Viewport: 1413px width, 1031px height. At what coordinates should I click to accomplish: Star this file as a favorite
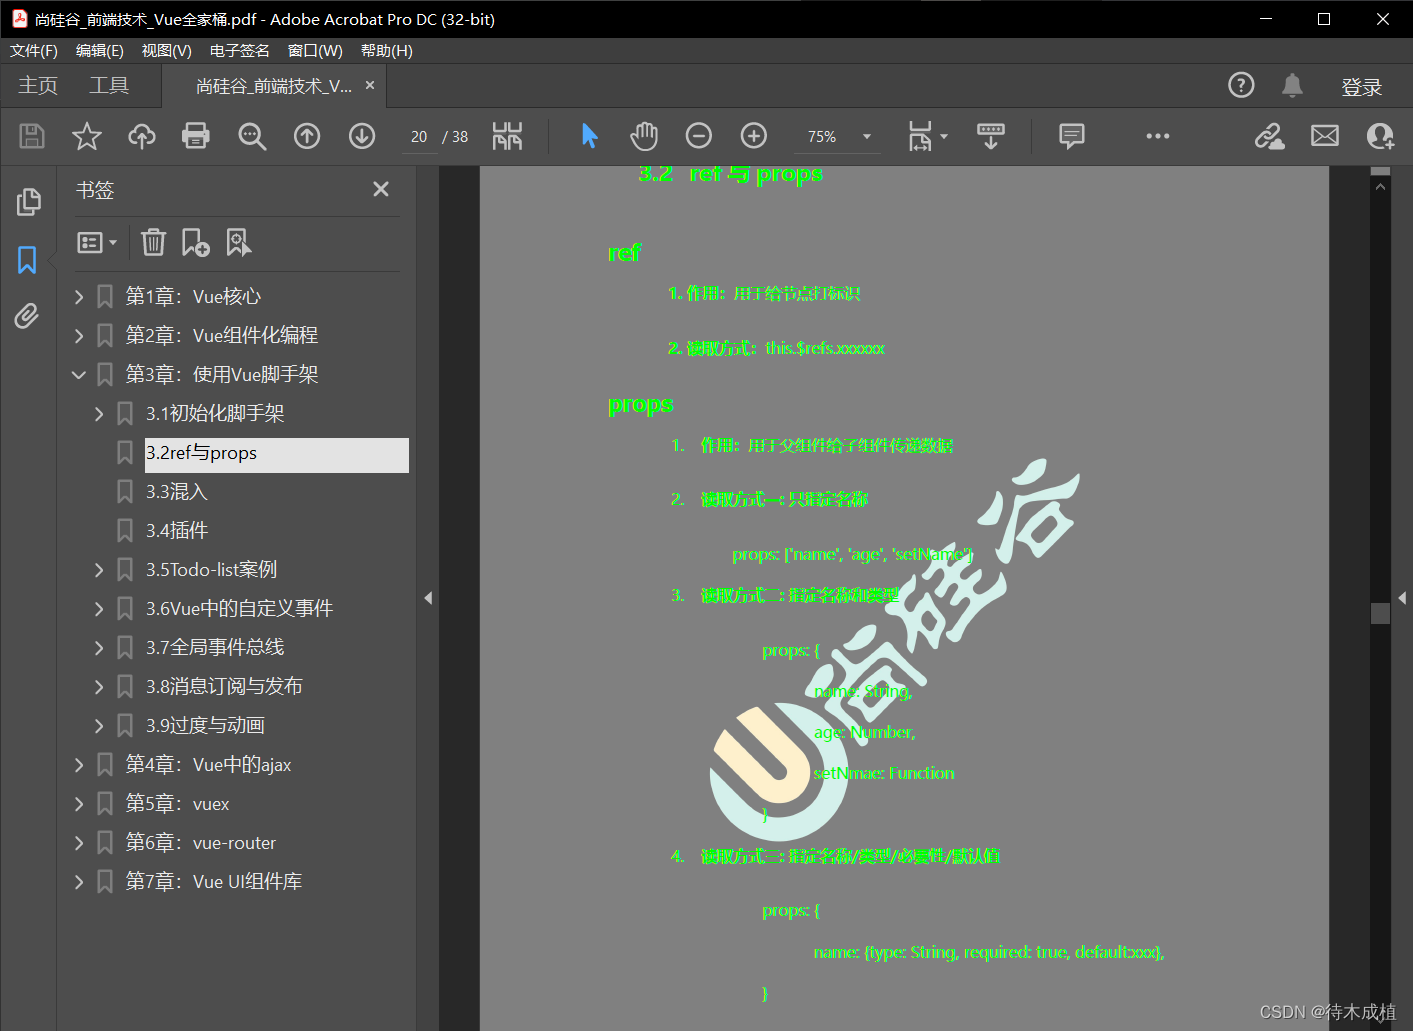pyautogui.click(x=87, y=136)
